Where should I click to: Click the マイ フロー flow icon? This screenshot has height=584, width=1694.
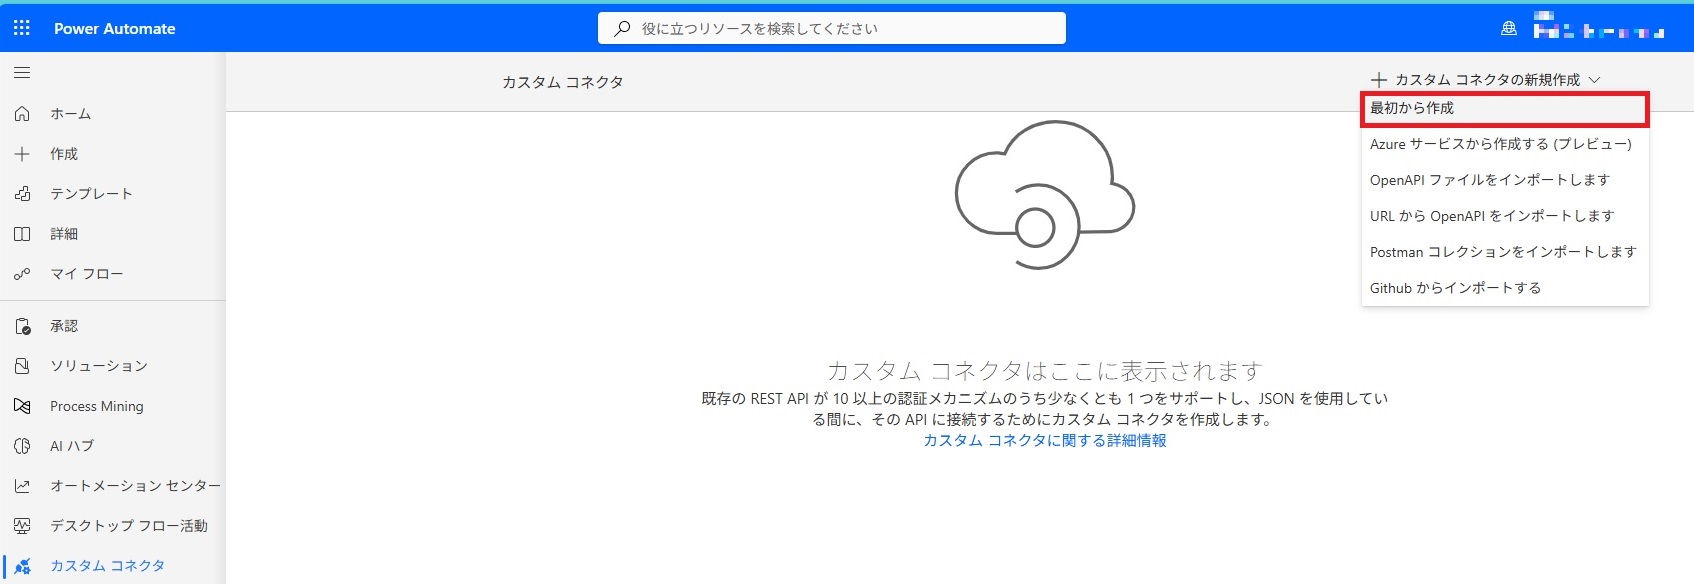(22, 274)
